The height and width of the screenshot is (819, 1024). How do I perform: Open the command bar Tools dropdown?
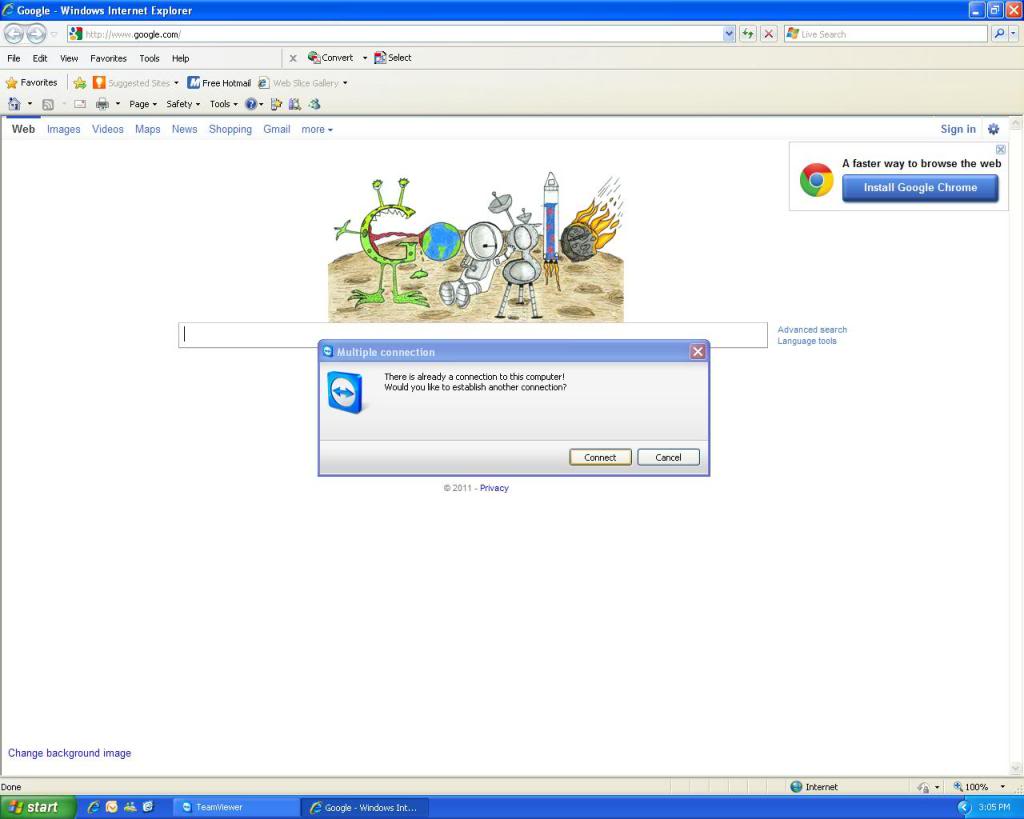pos(223,104)
